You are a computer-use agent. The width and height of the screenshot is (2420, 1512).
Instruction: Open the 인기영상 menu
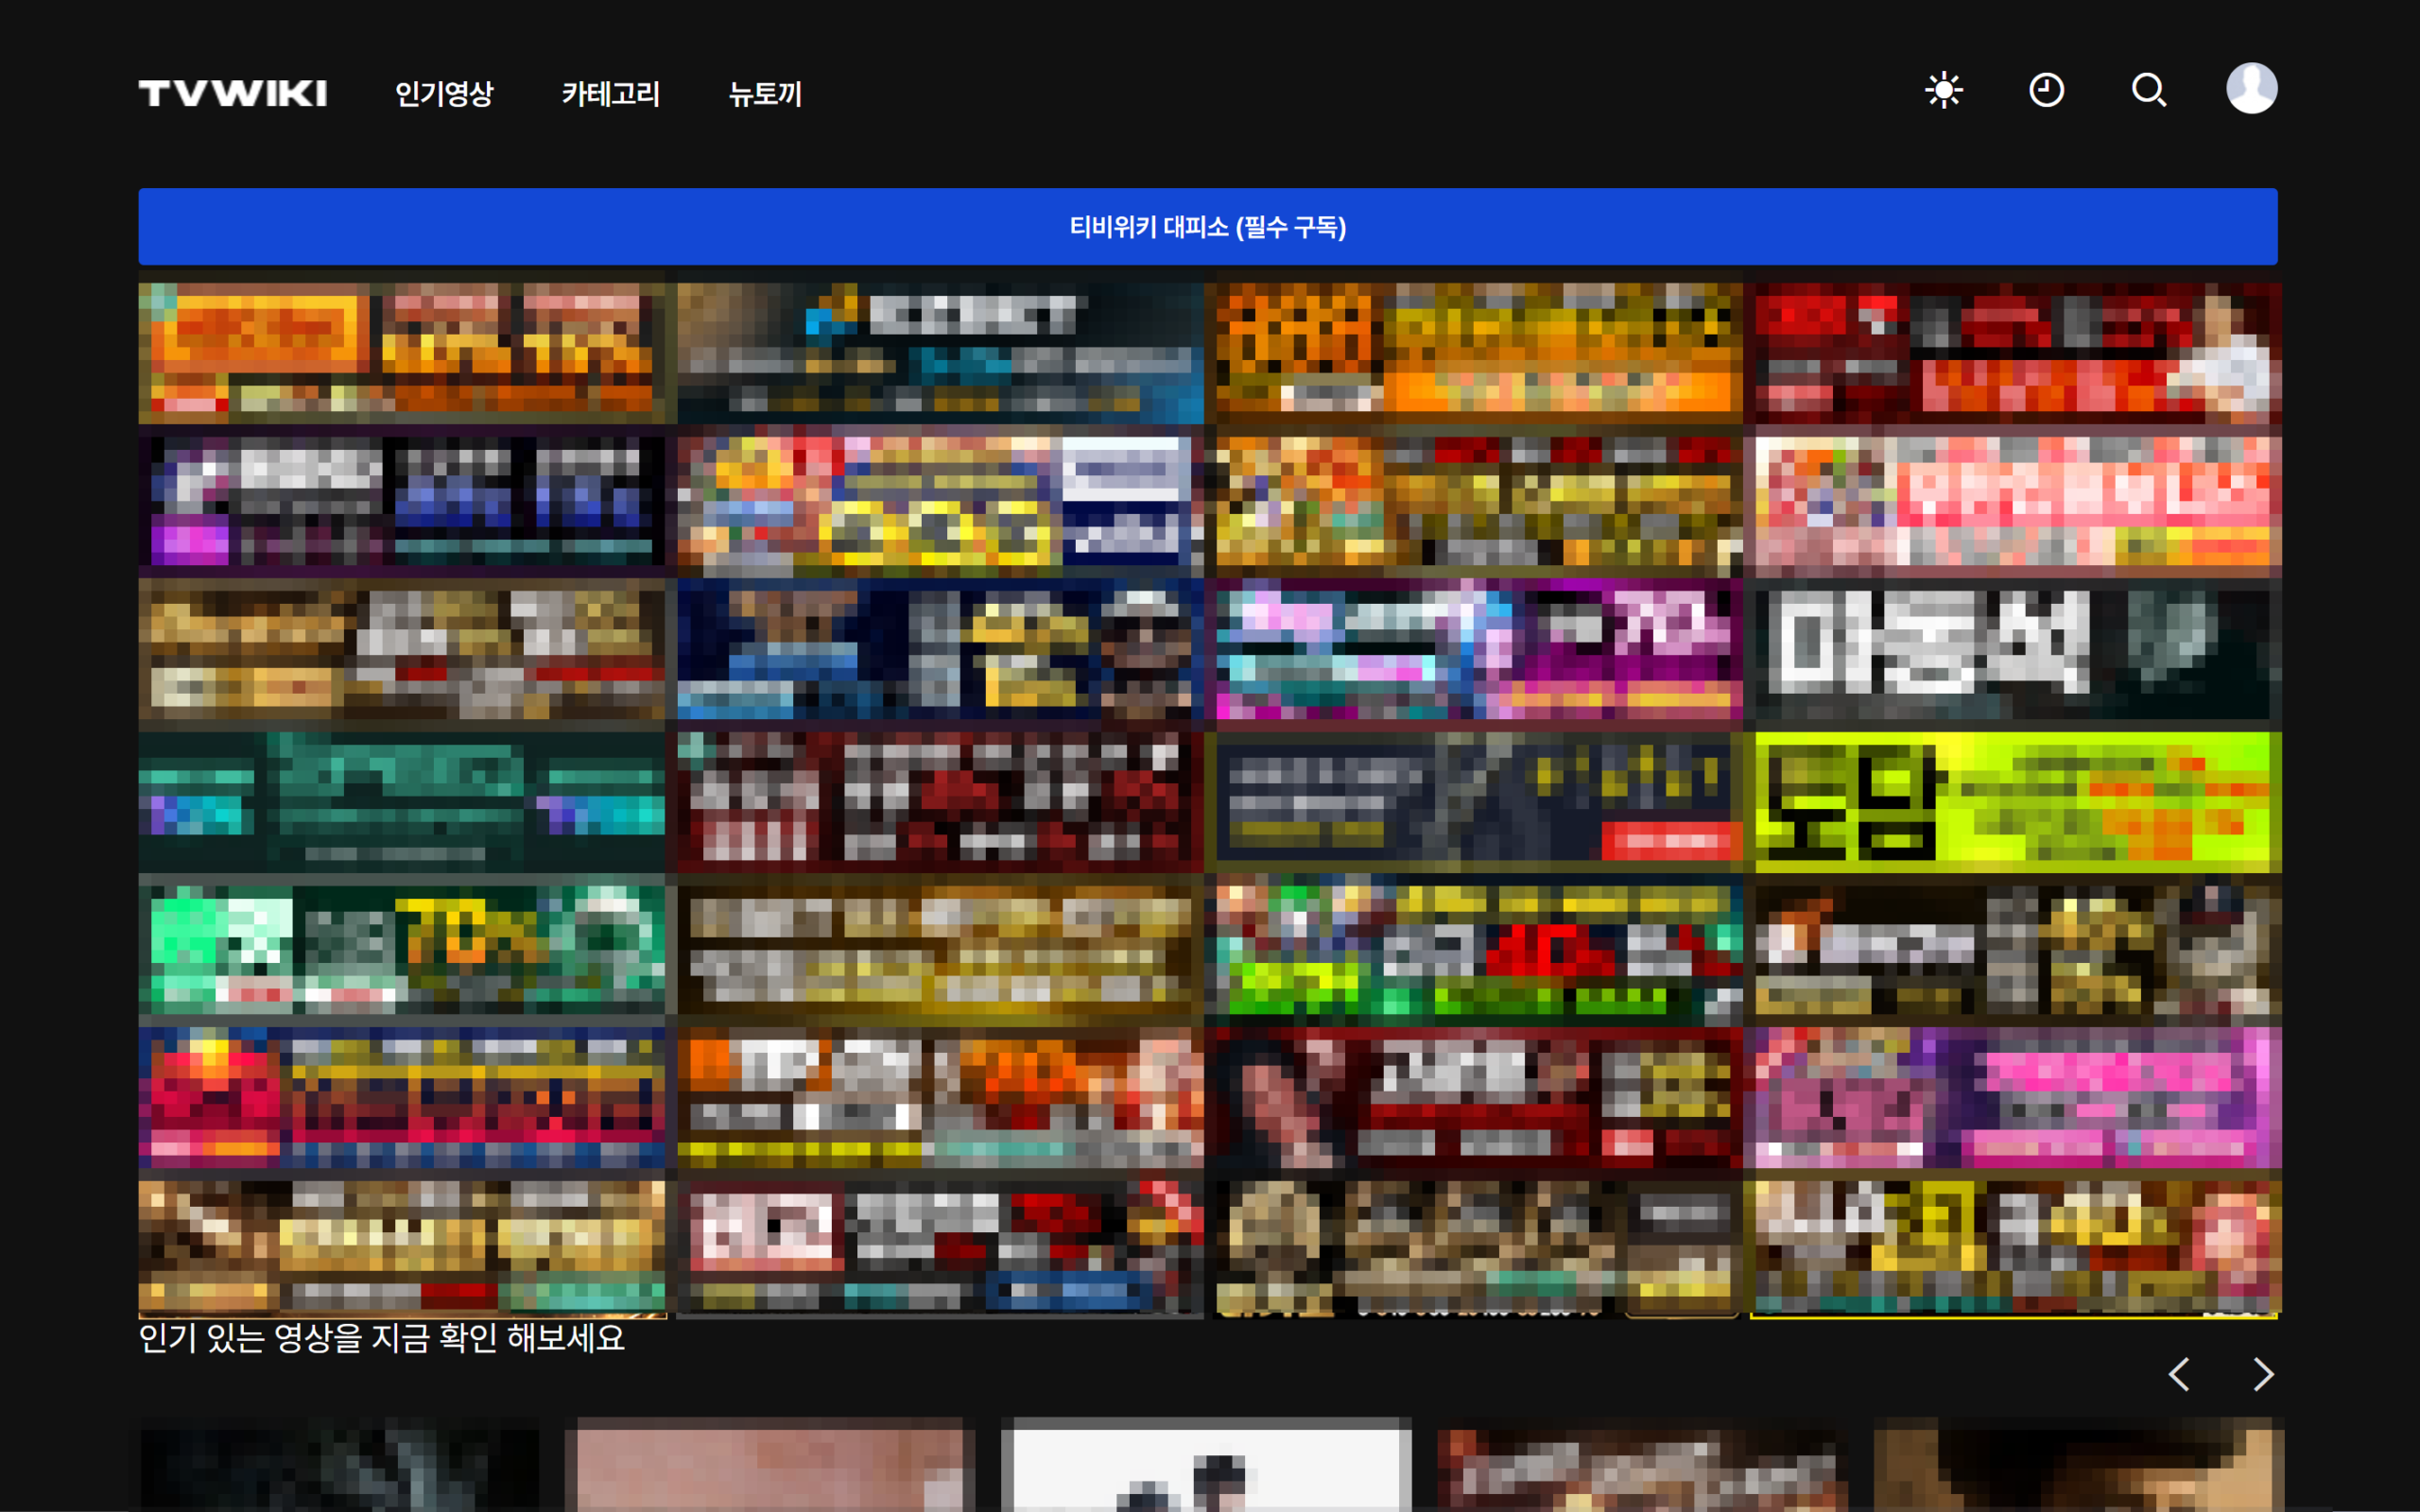point(444,94)
